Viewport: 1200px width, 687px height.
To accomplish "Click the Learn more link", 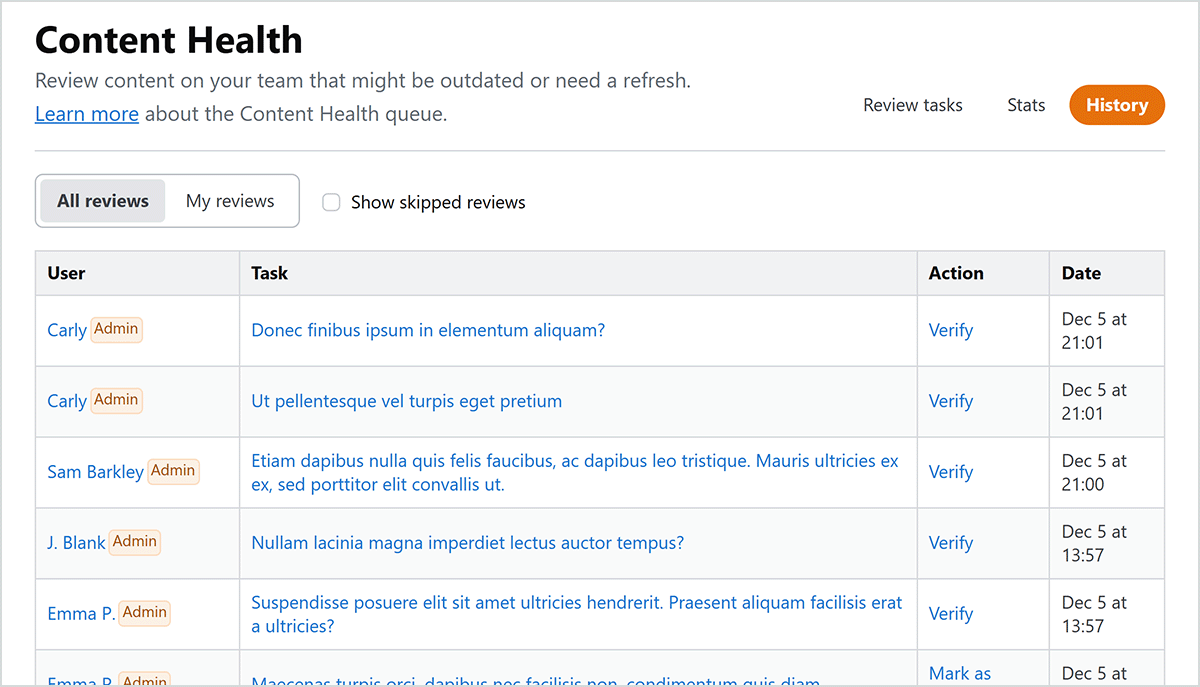I will click(87, 114).
